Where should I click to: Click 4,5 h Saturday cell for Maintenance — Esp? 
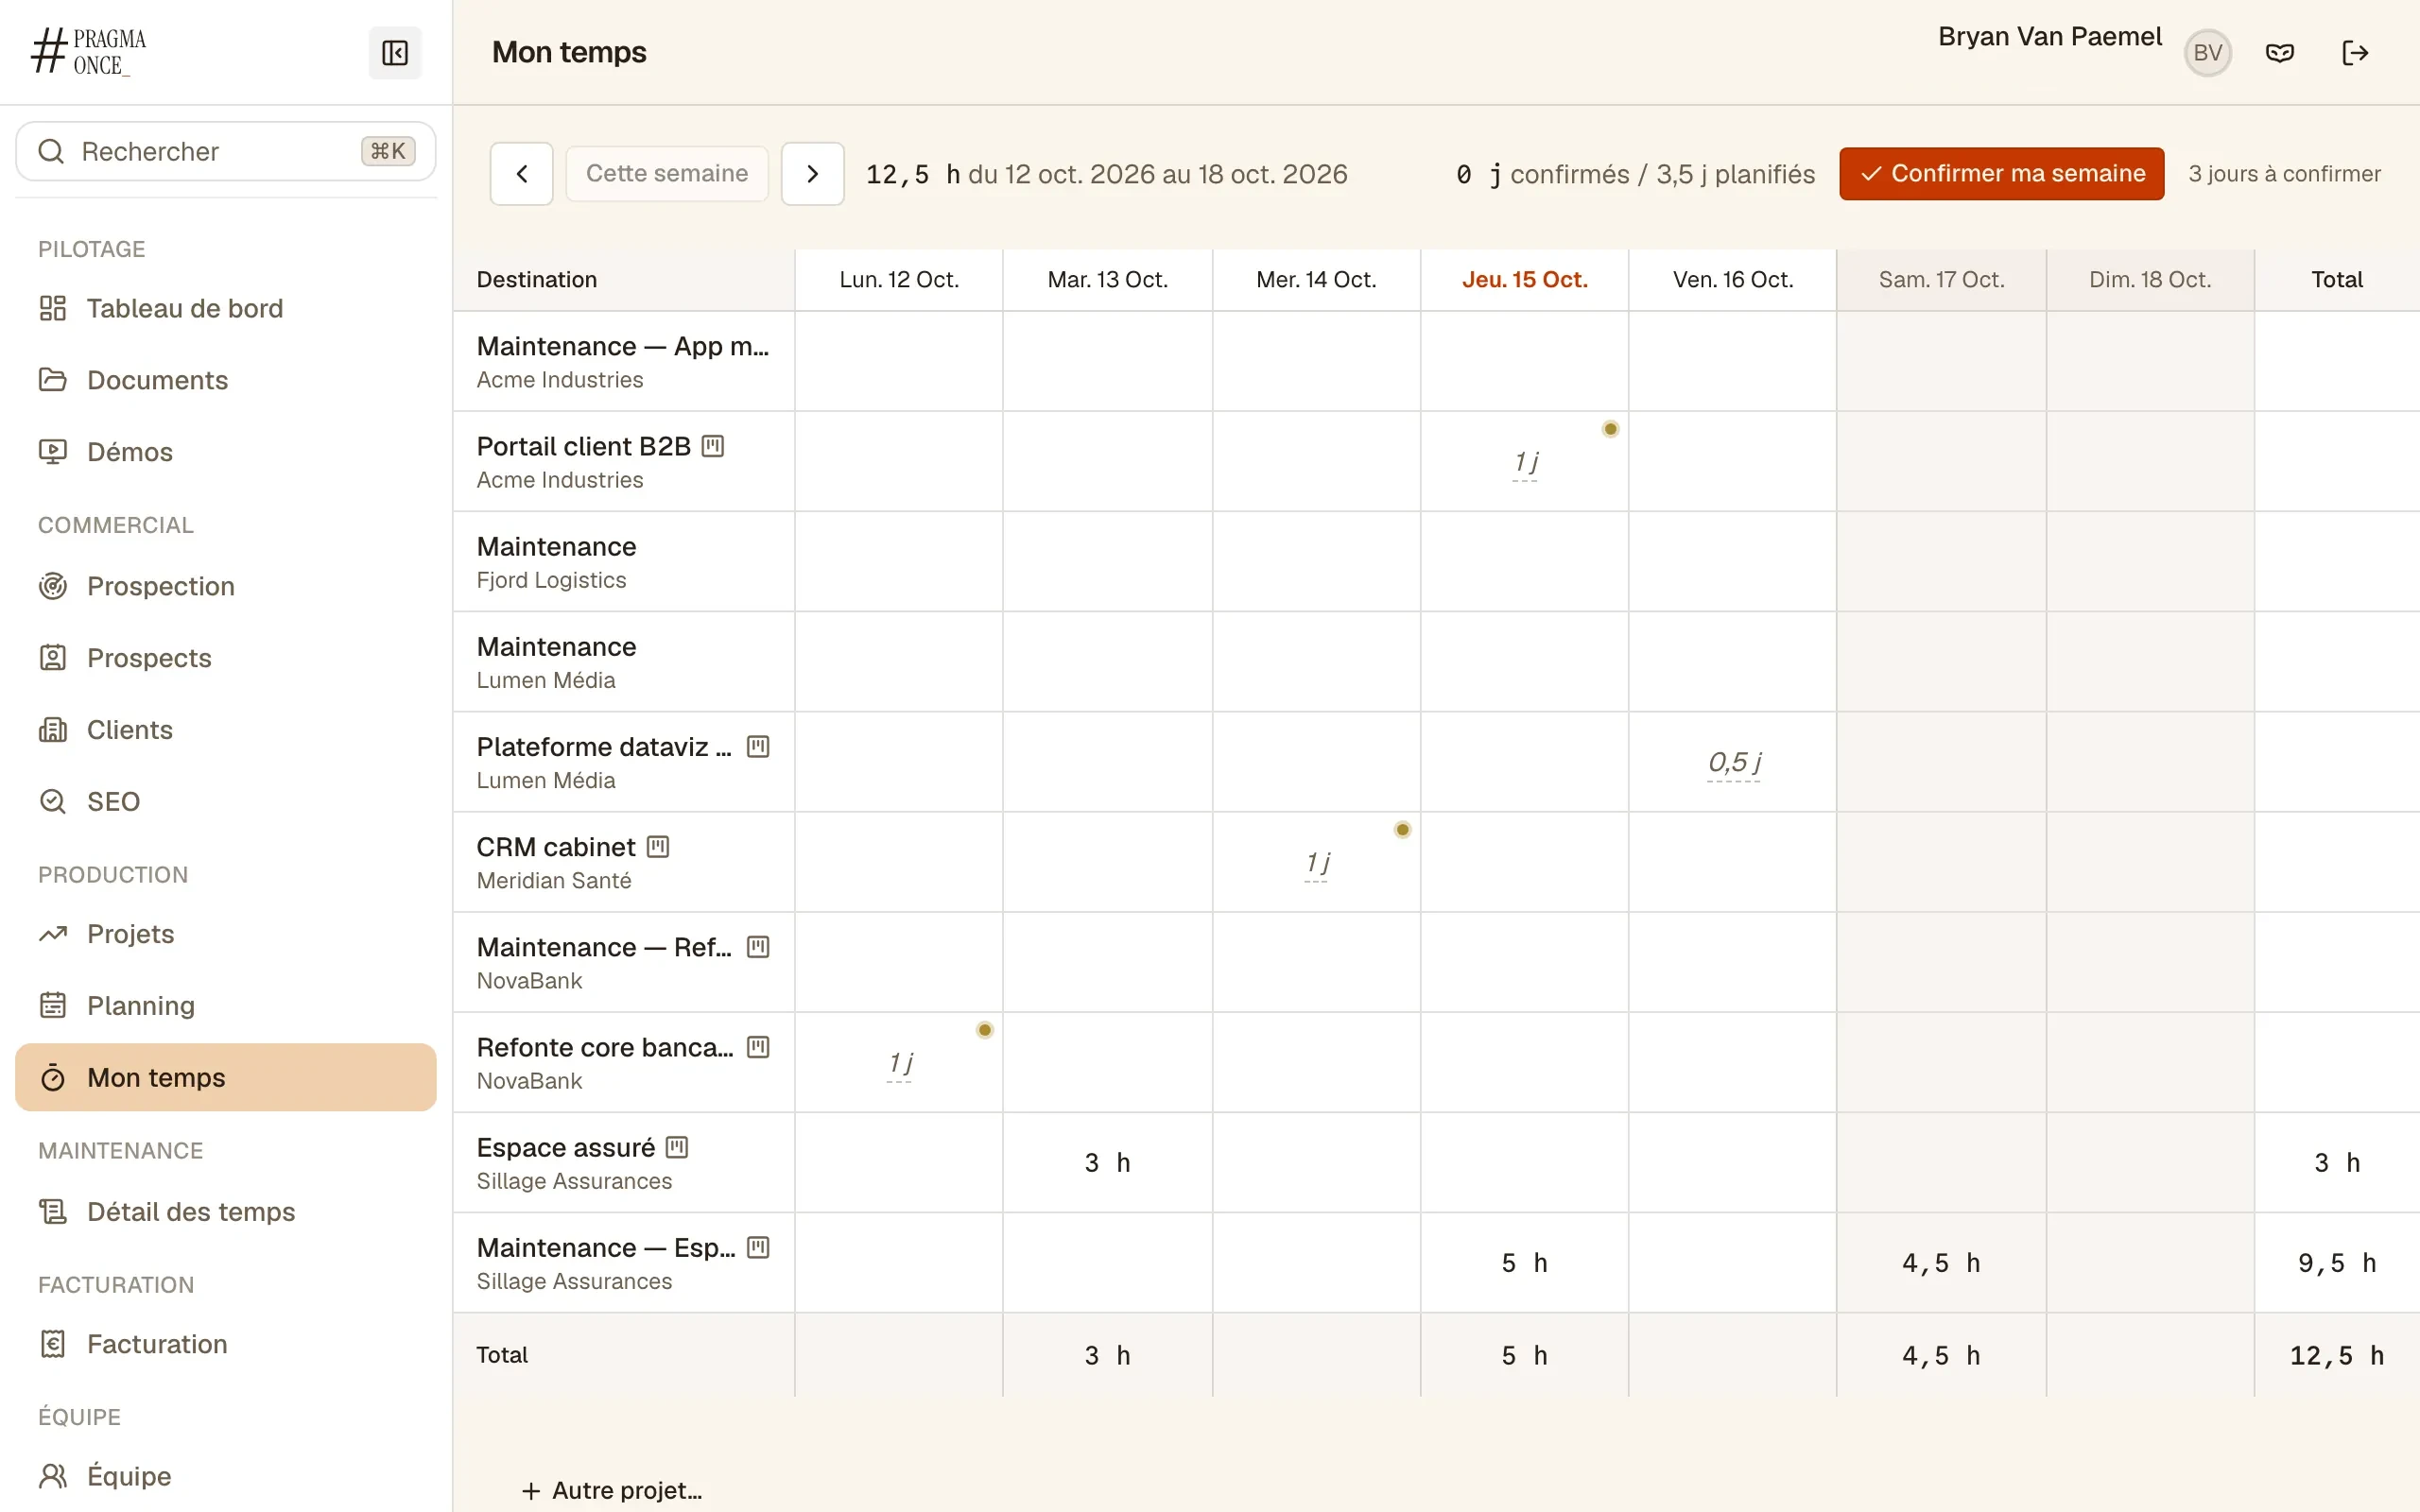(x=1941, y=1263)
